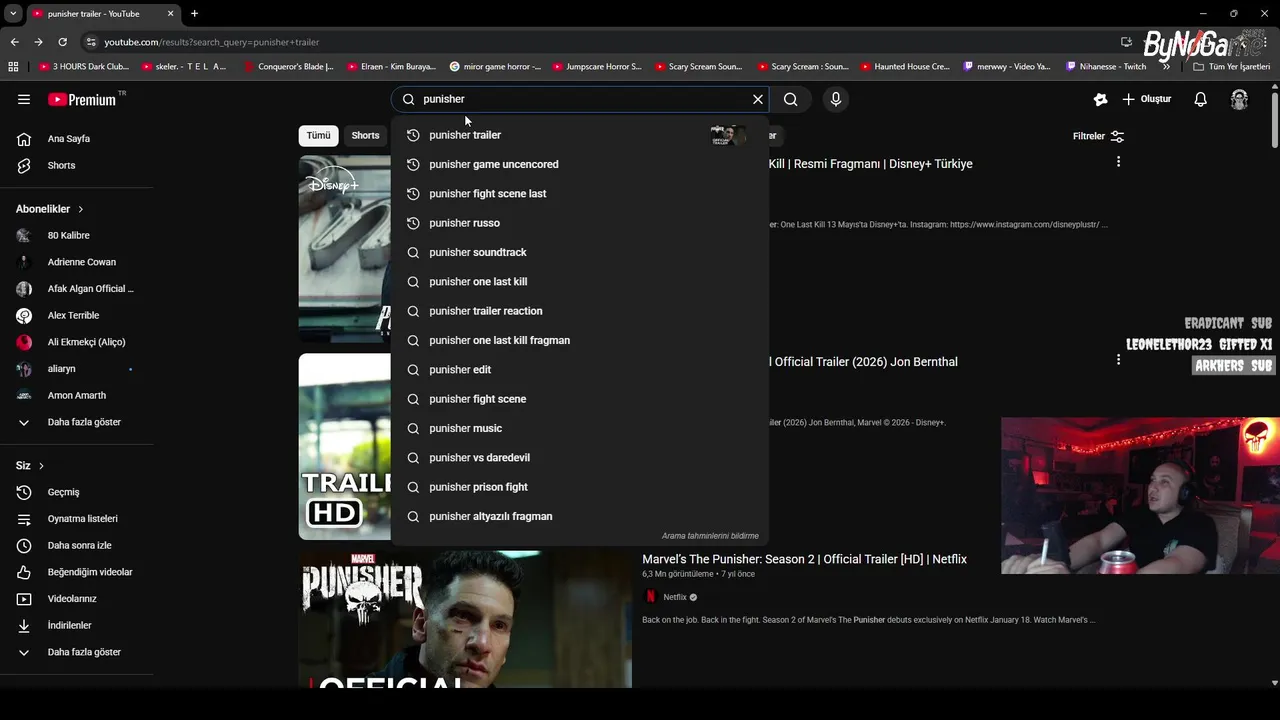Open Videolarınız in sidebar
Image resolution: width=1280 pixels, height=720 pixels.
point(76,599)
